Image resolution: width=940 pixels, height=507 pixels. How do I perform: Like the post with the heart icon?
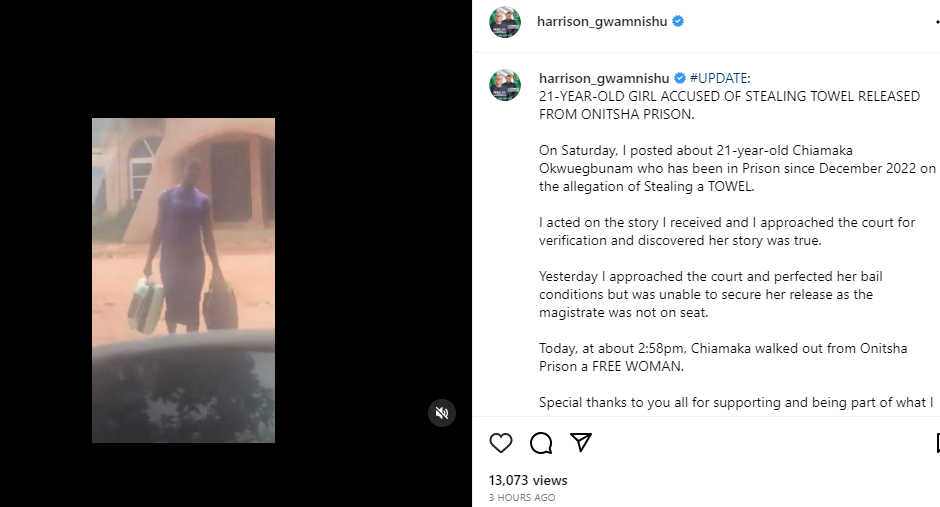[501, 443]
